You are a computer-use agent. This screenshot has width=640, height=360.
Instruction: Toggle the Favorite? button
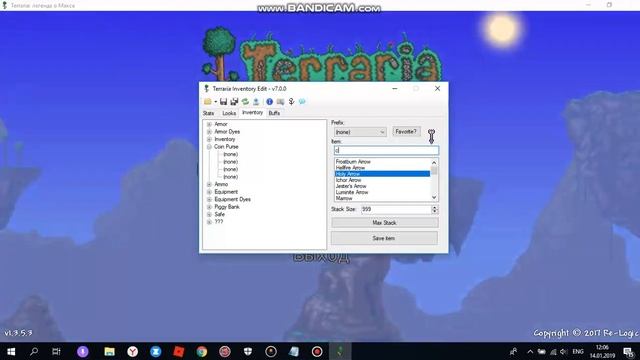[406, 131]
